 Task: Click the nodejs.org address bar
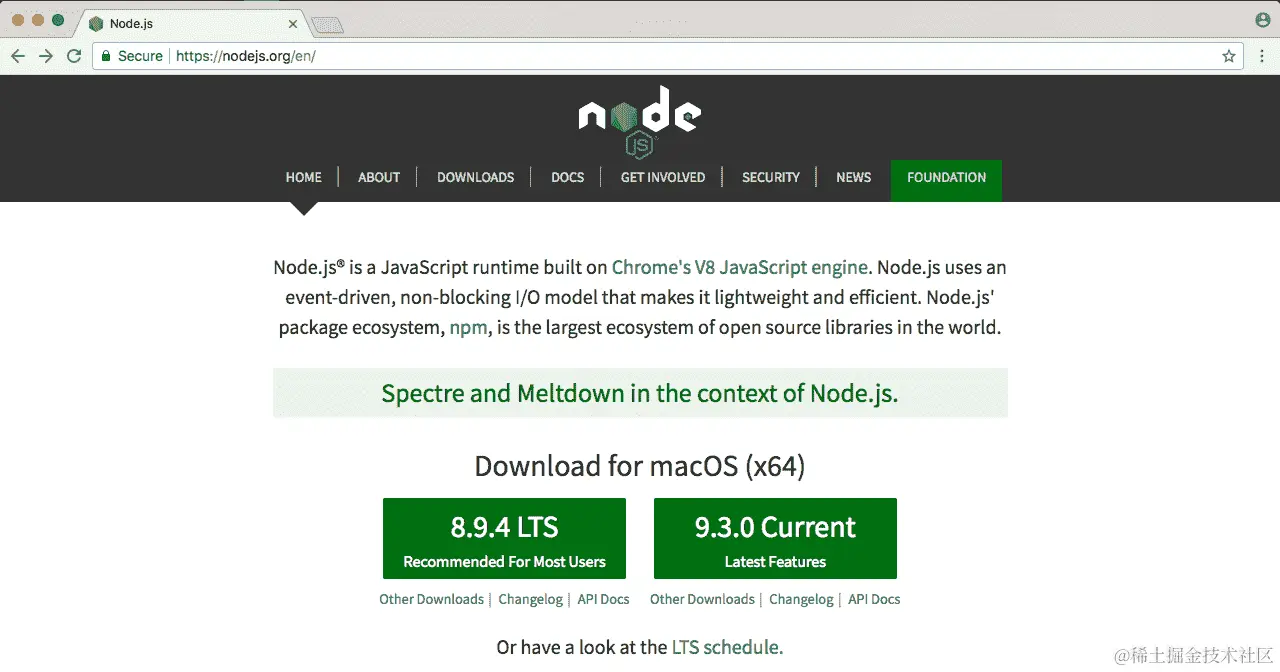point(667,56)
